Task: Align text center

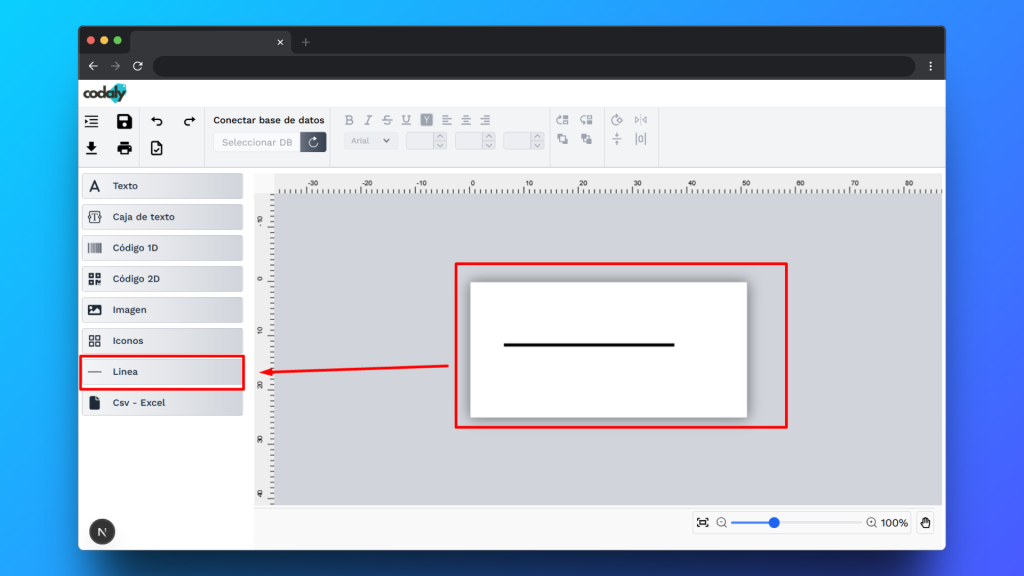Action: (x=466, y=120)
